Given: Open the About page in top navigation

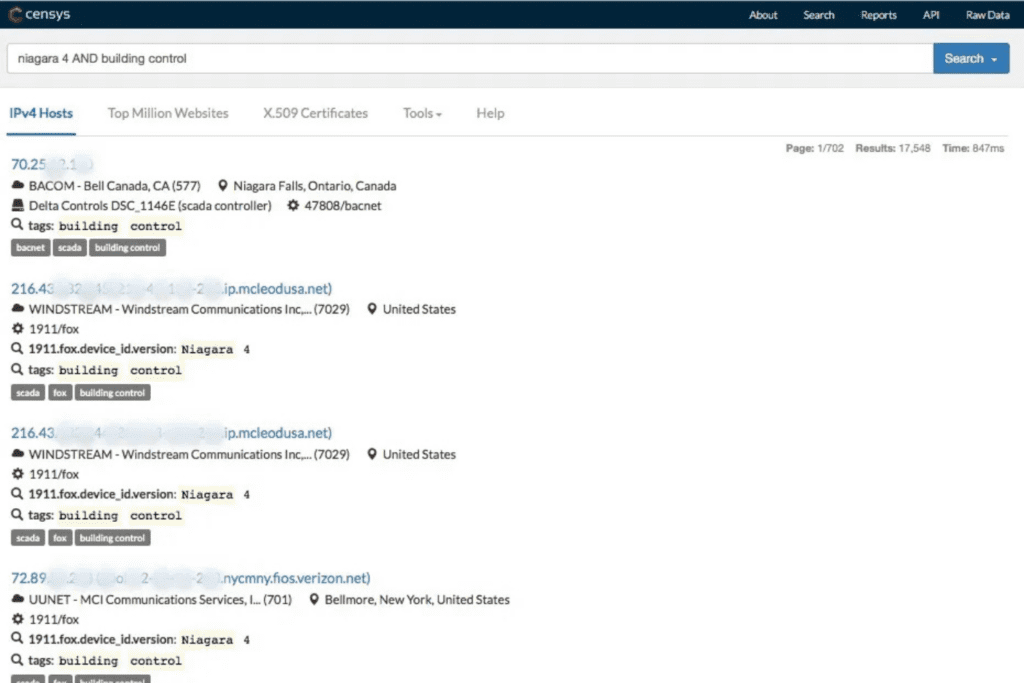Looking at the screenshot, I should (763, 15).
